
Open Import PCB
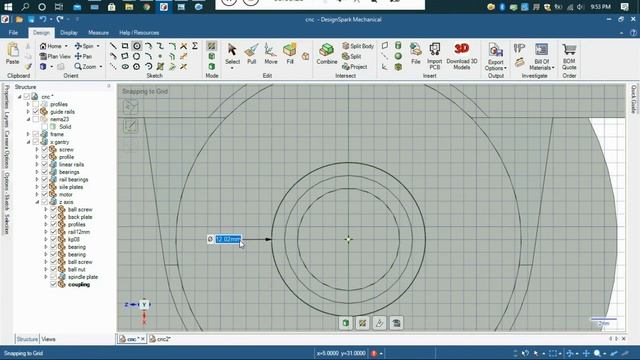(435, 56)
